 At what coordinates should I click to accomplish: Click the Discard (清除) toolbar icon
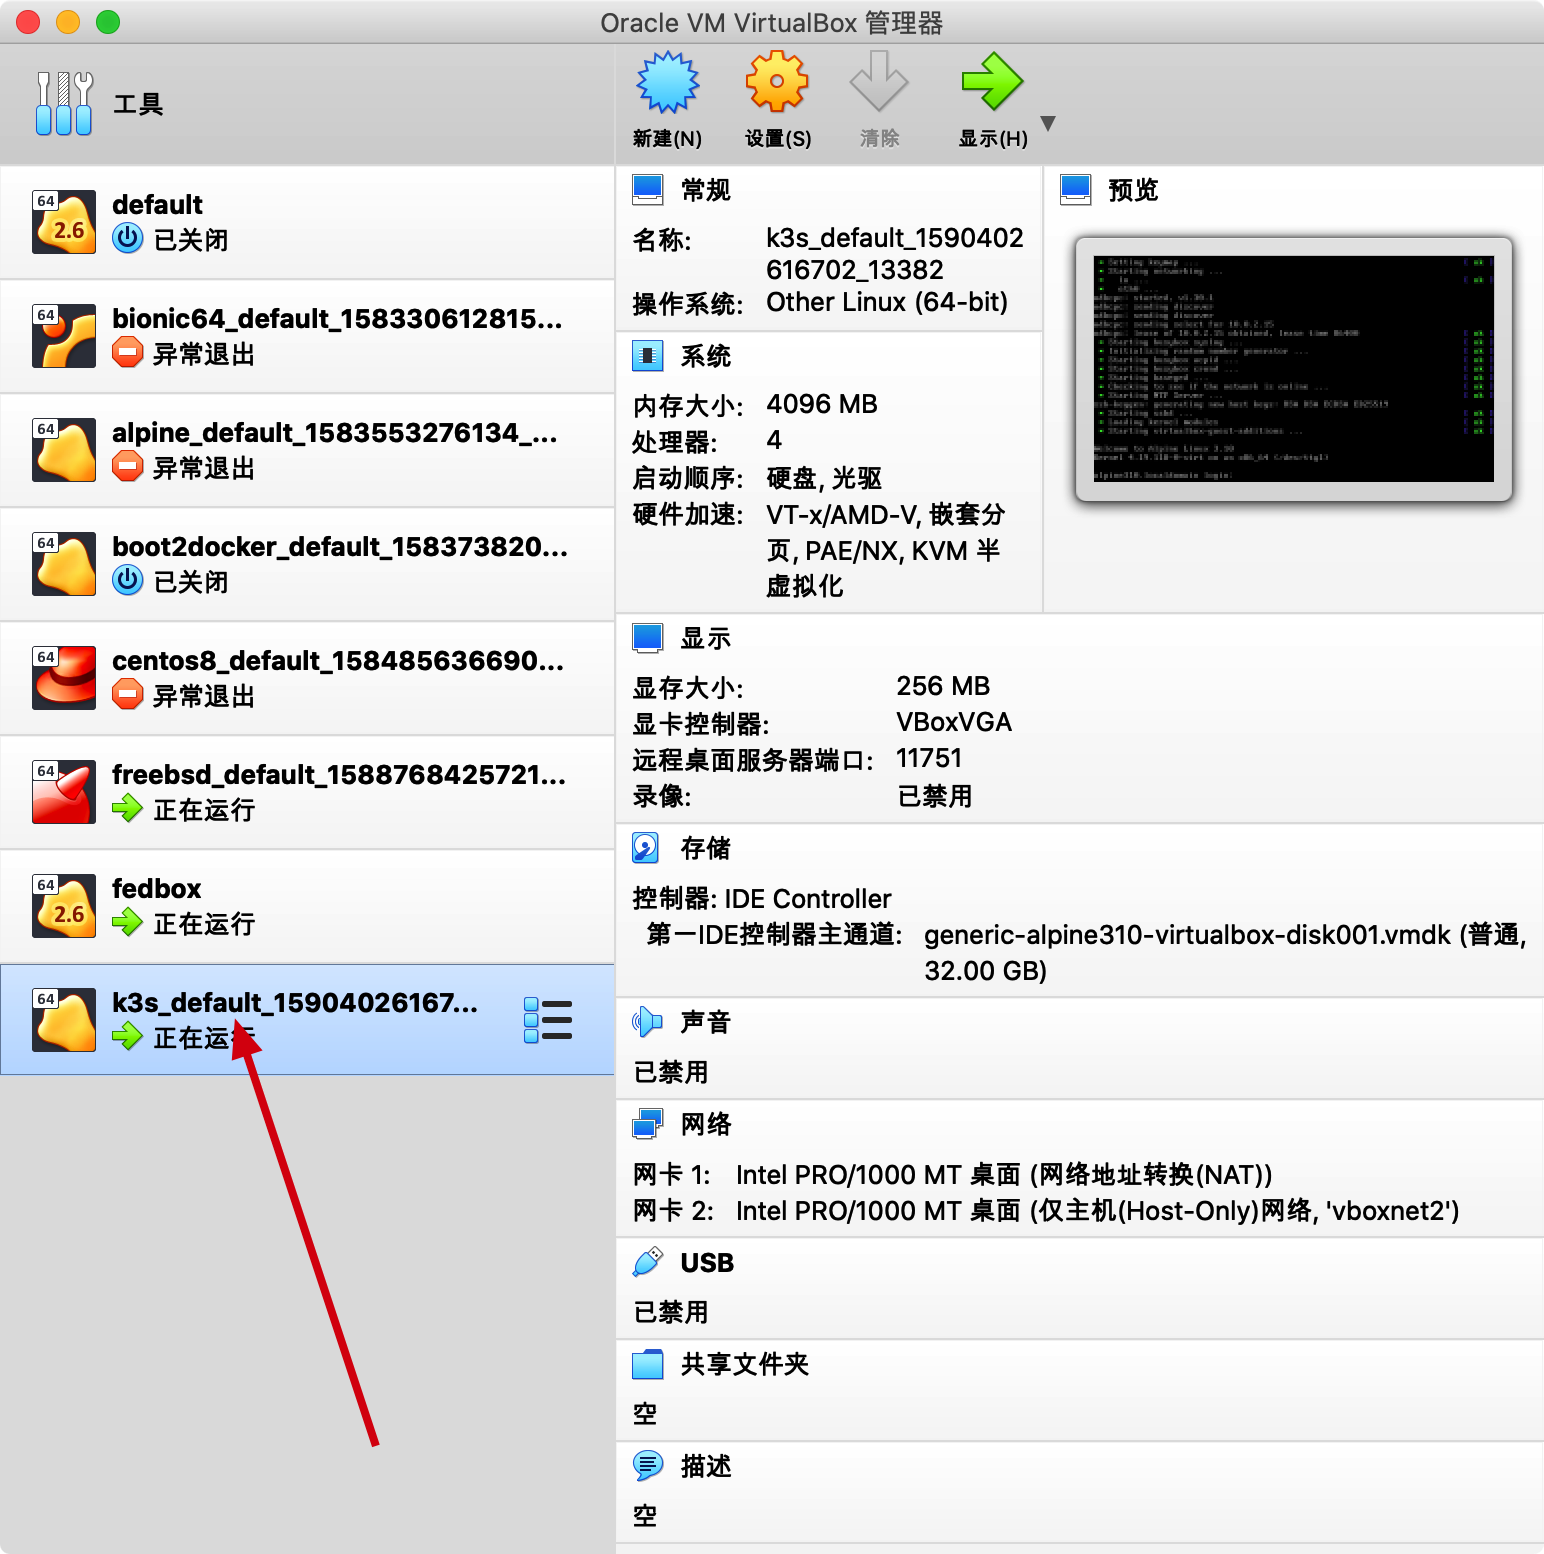click(x=879, y=82)
